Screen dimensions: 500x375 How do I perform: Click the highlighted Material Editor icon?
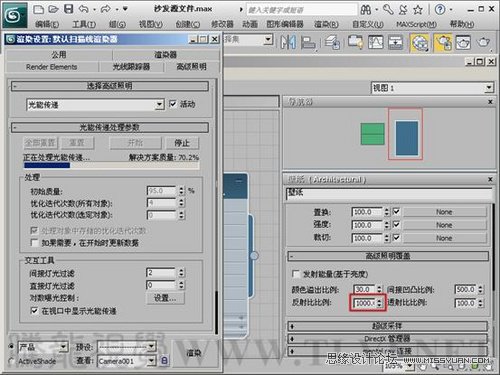click(x=420, y=43)
